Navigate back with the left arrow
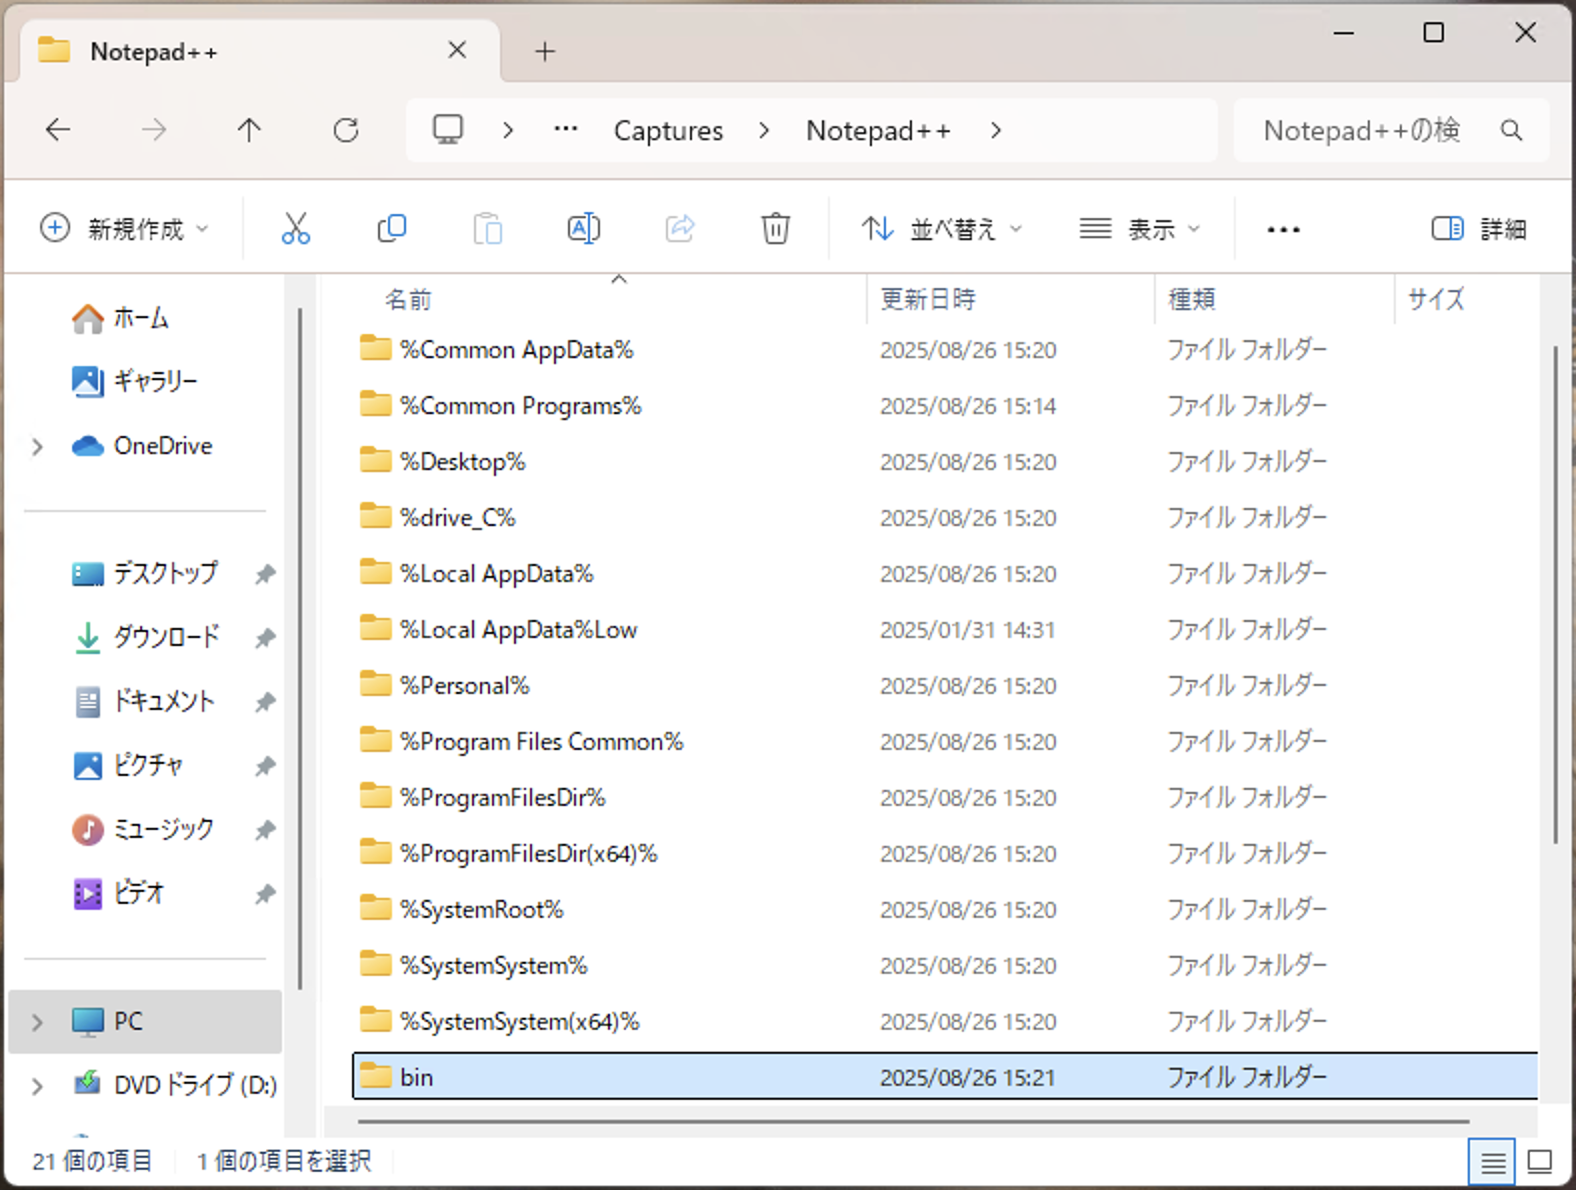Screen dimensions: 1576x1190 click(x=59, y=130)
